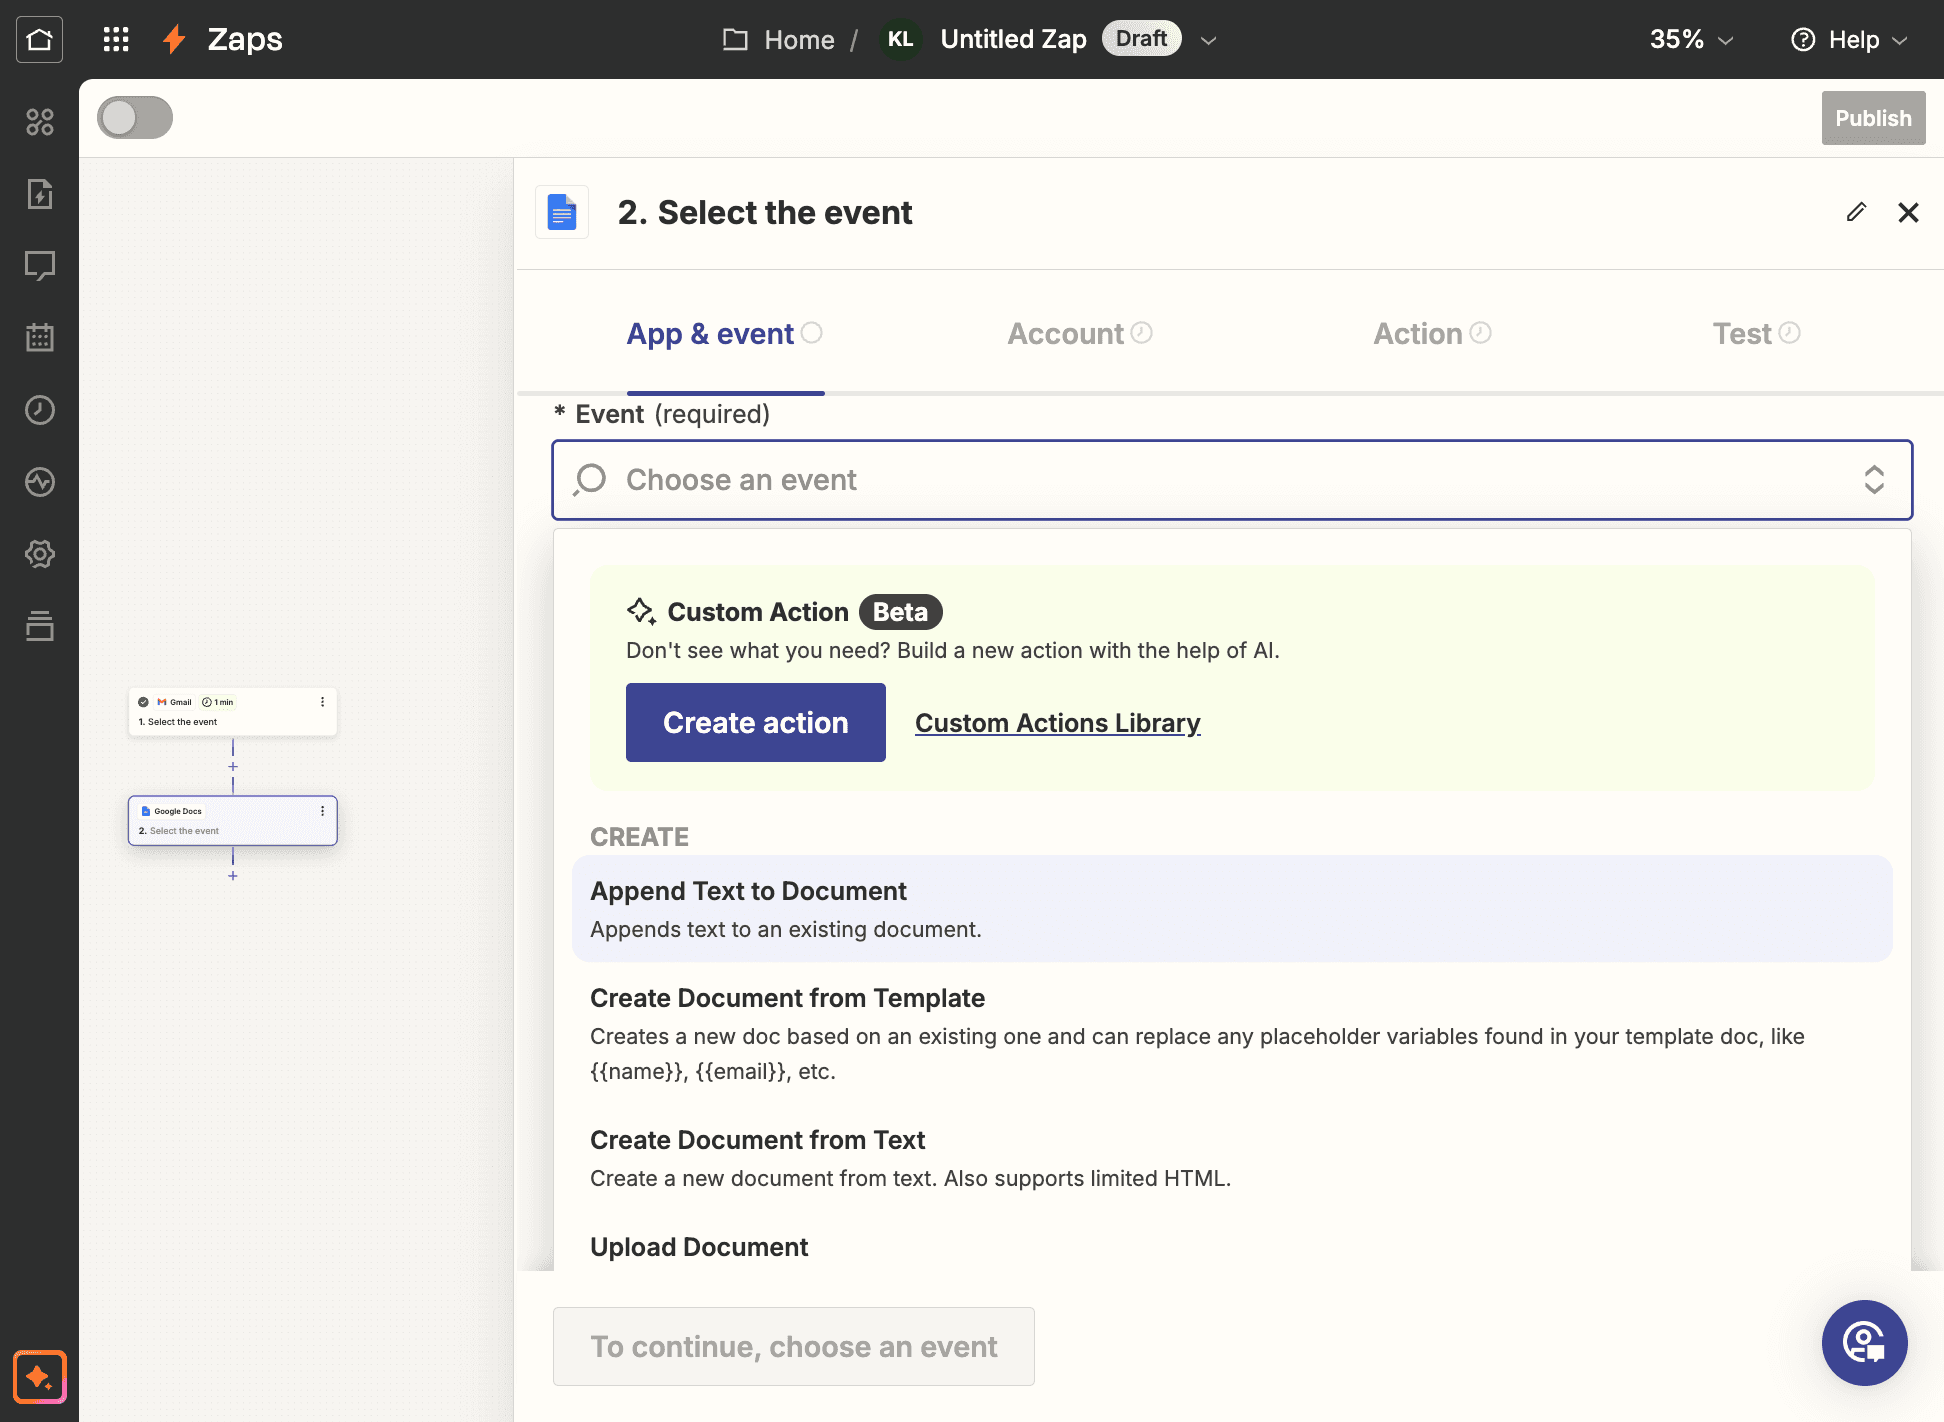This screenshot has height=1422, width=1944.
Task: Click the KL avatar badge
Action: pyautogui.click(x=900, y=39)
